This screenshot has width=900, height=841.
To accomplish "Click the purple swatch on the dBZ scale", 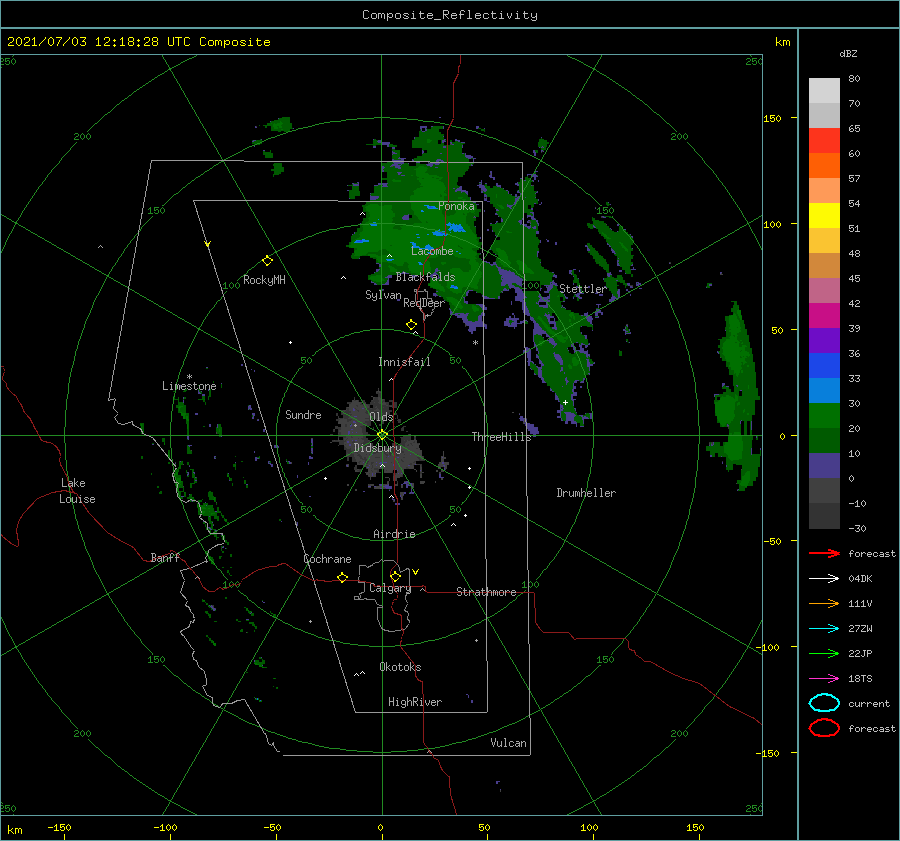I will click(824, 341).
